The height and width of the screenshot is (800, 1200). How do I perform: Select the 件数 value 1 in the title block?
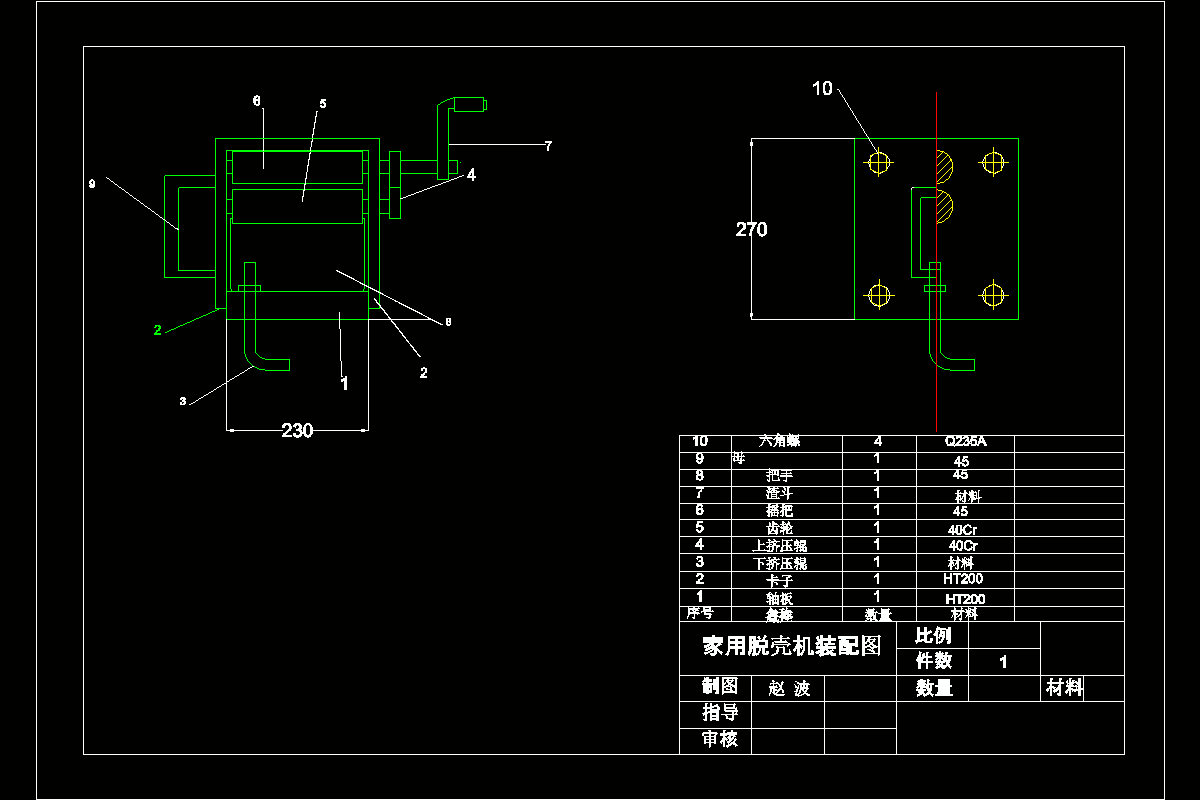1004,662
